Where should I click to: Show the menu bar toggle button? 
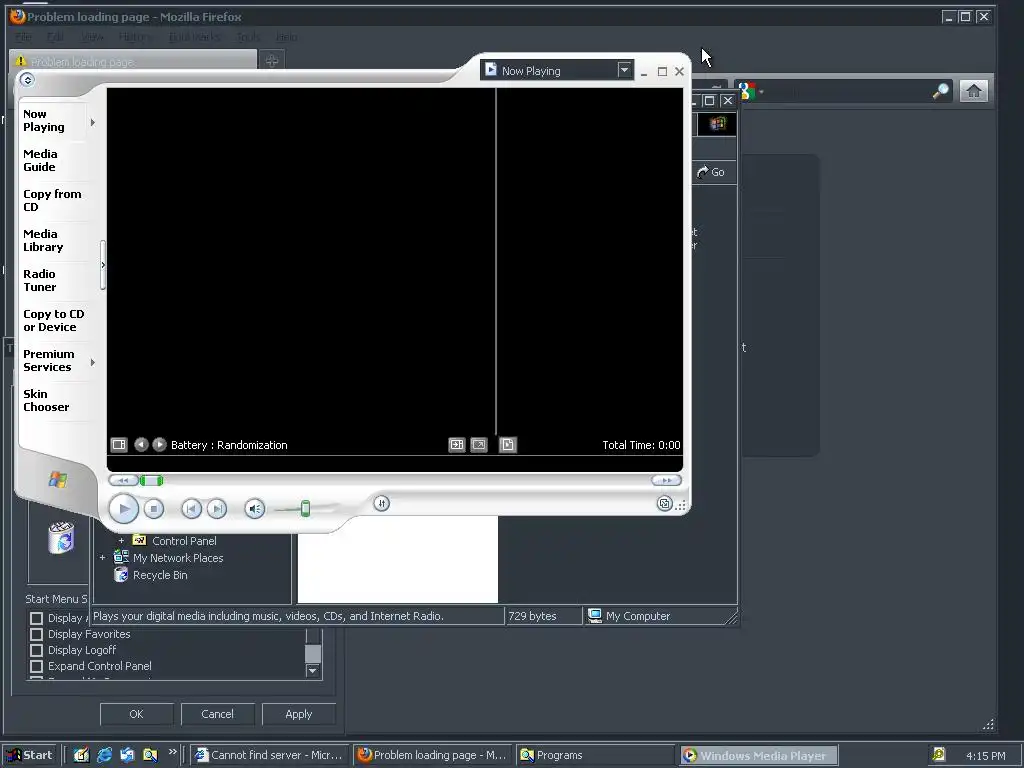(27, 80)
